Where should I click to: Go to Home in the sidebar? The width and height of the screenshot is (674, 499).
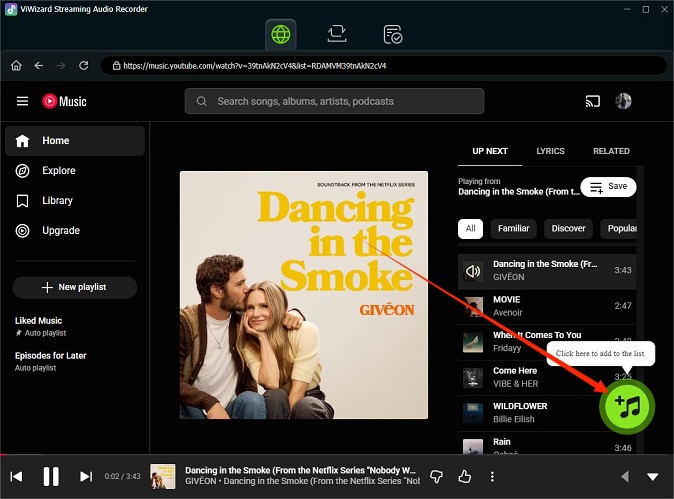click(x=75, y=141)
